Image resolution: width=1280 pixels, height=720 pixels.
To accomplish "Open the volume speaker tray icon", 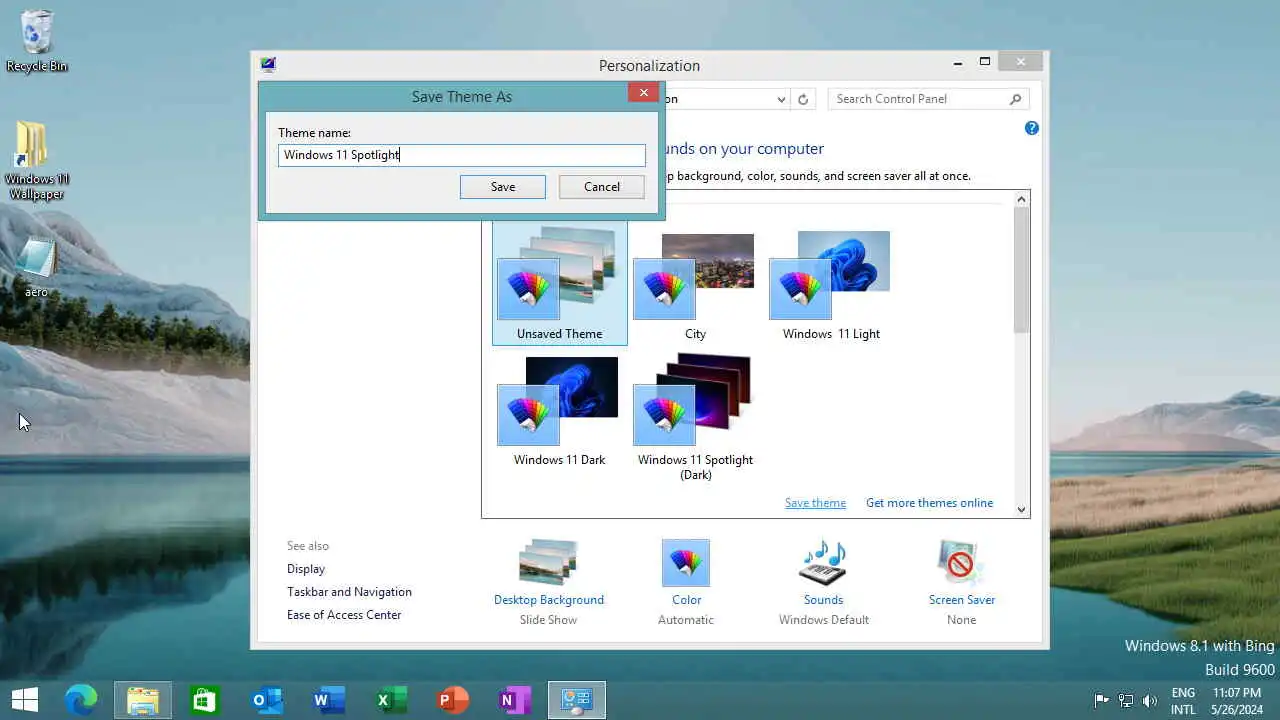I will pos(1150,700).
